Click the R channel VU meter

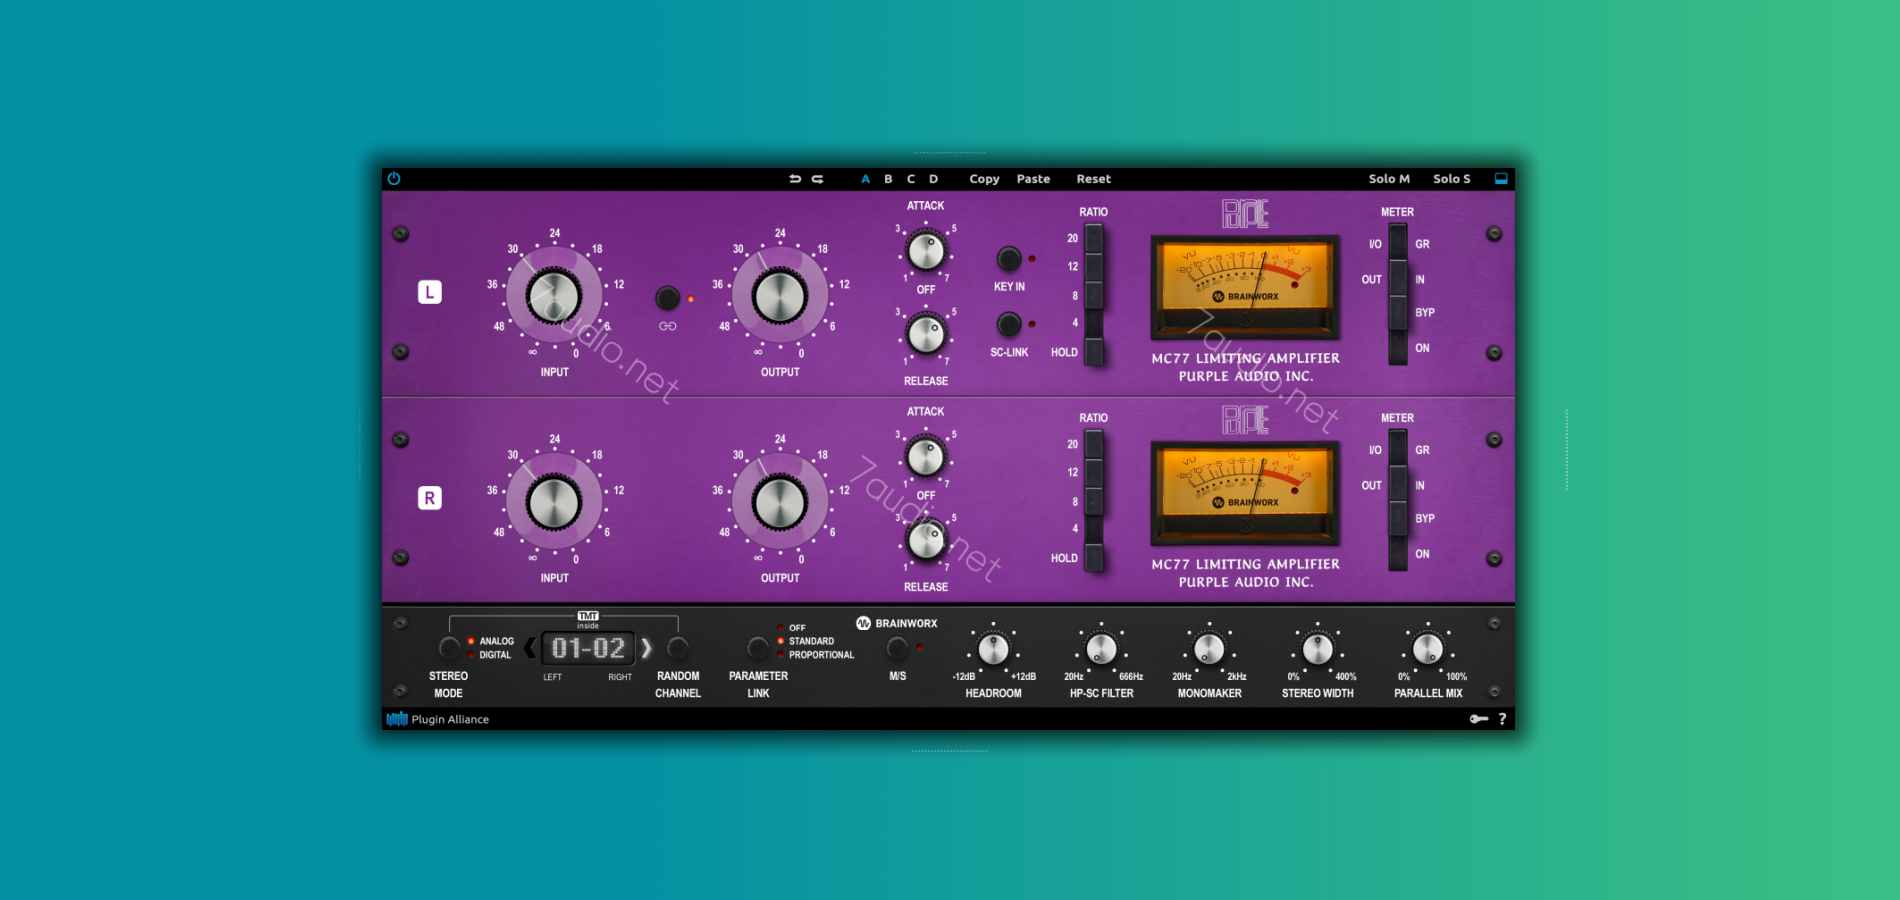(x=1245, y=493)
